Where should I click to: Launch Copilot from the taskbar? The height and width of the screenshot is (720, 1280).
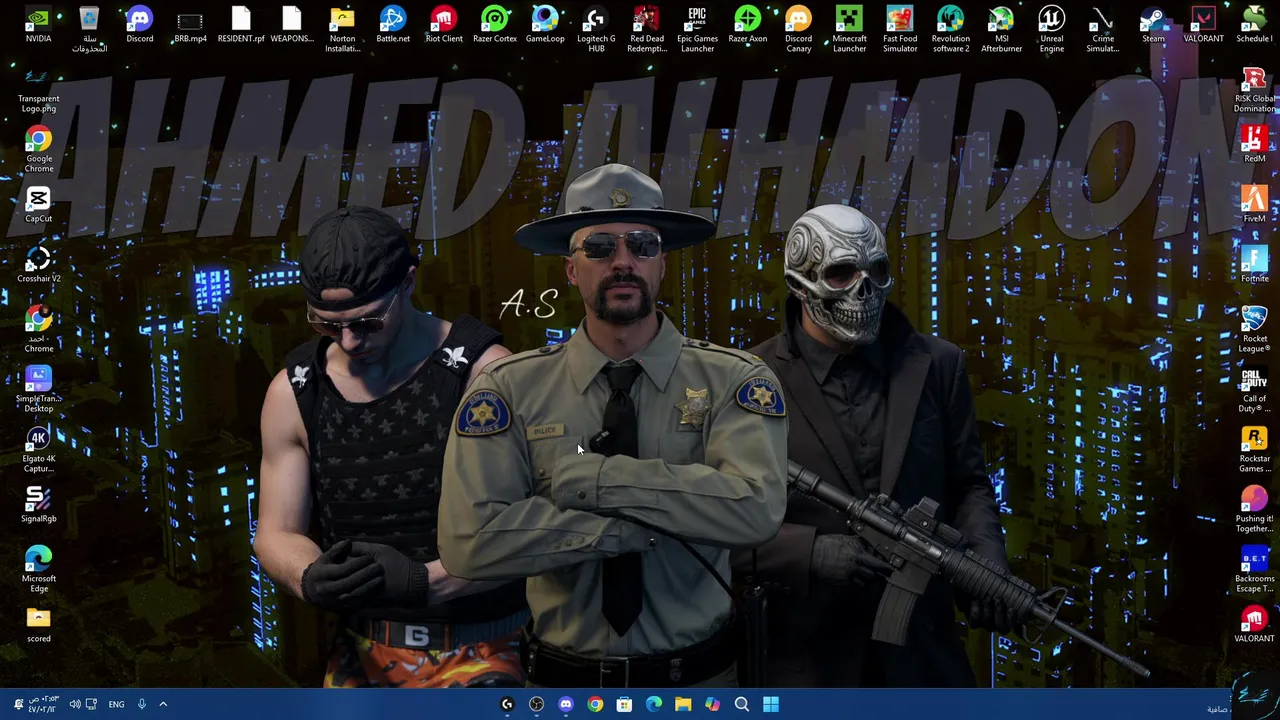point(712,704)
